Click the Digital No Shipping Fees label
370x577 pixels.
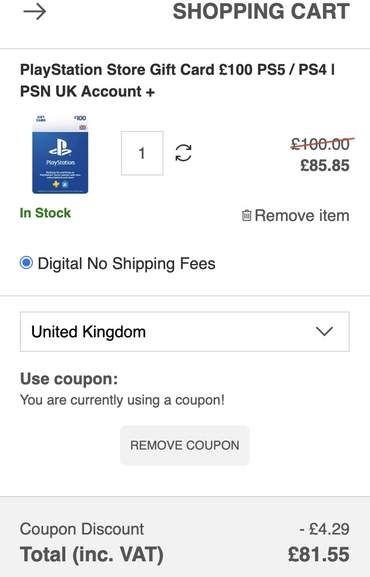coord(127,263)
